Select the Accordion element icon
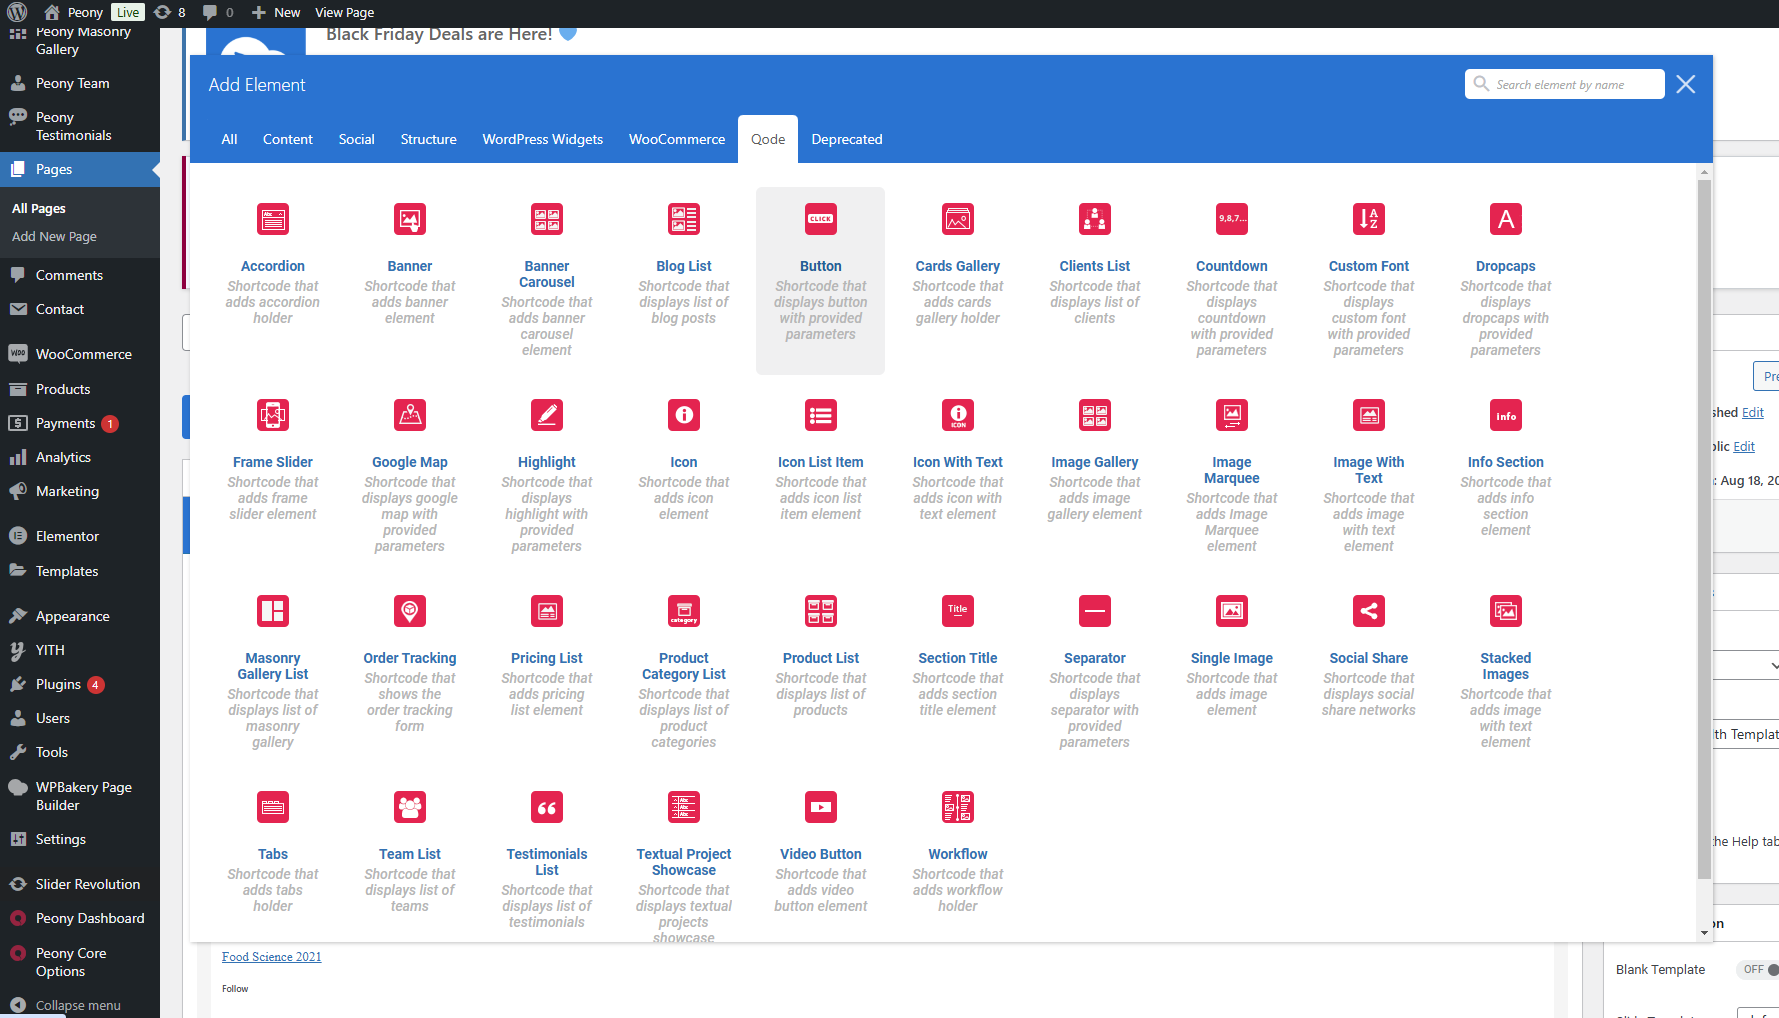Screen dimensions: 1779x1018 pos(273,219)
